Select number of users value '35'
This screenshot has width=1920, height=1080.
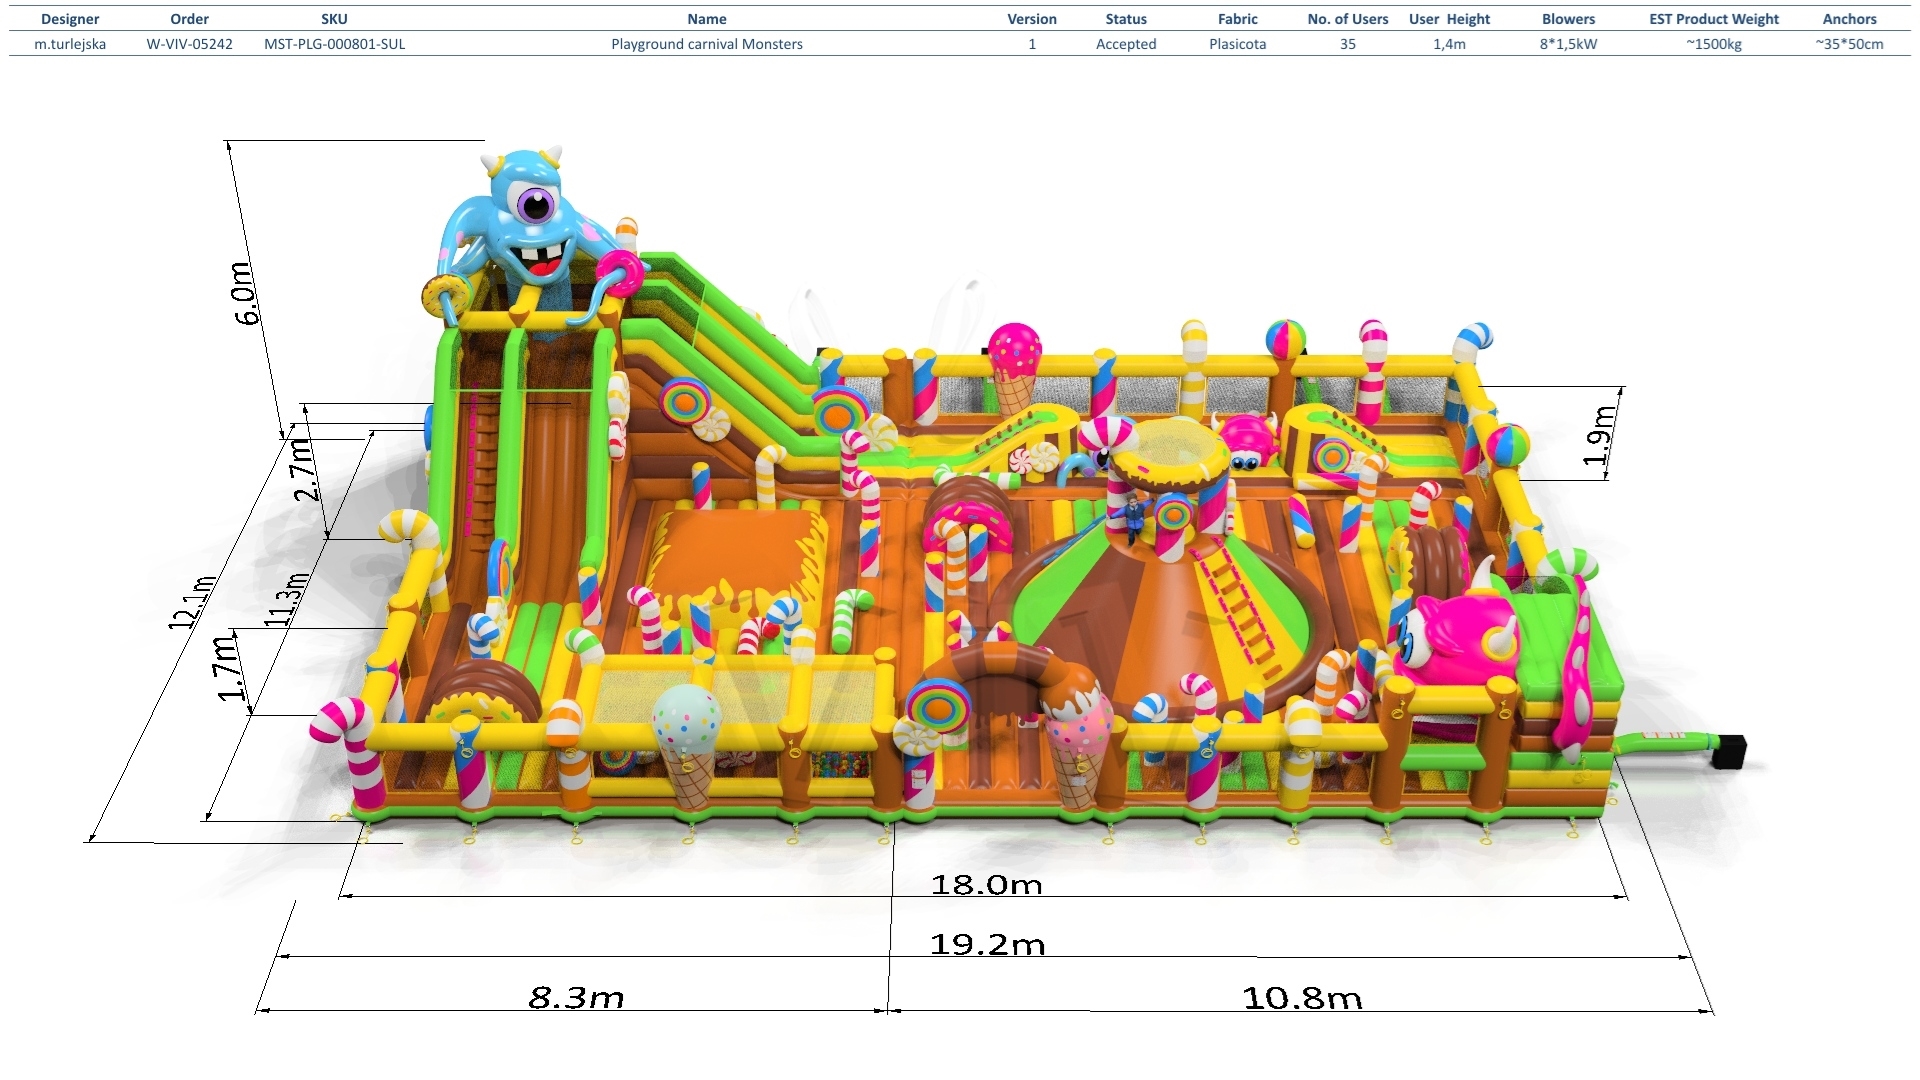[1348, 44]
